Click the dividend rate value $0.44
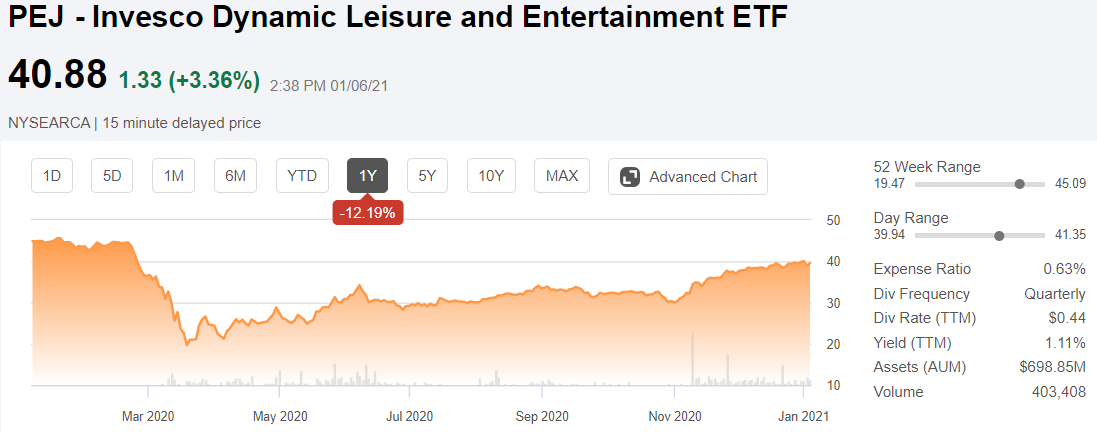 tap(1068, 318)
